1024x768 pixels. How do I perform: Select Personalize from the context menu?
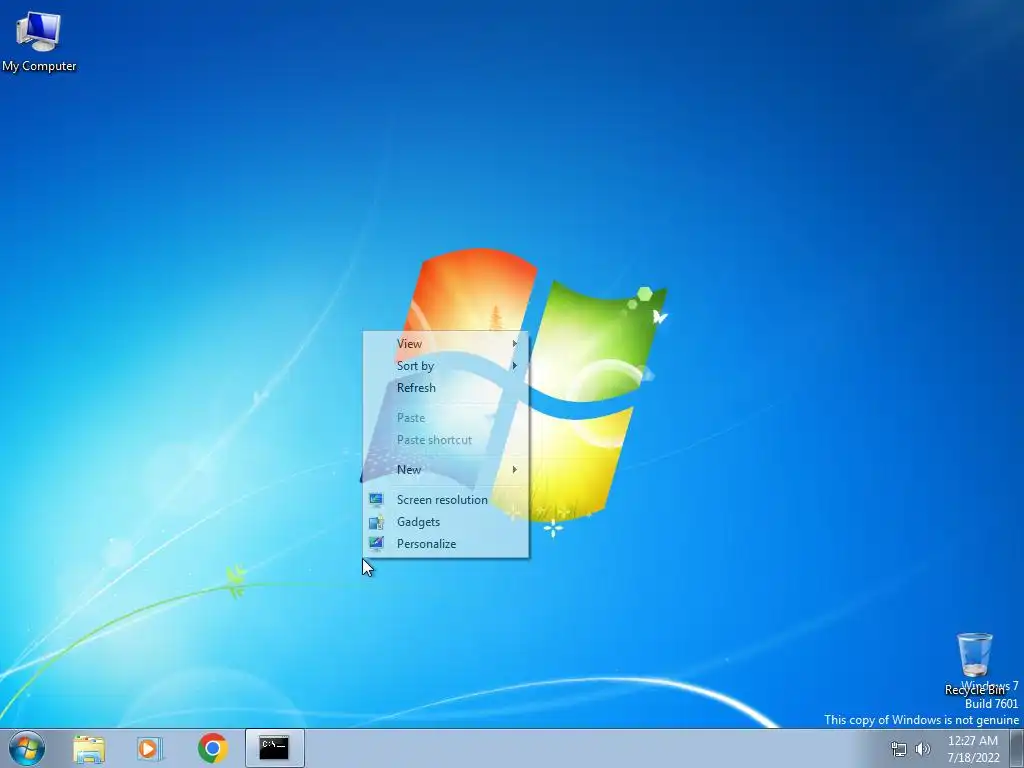[x=446, y=543]
